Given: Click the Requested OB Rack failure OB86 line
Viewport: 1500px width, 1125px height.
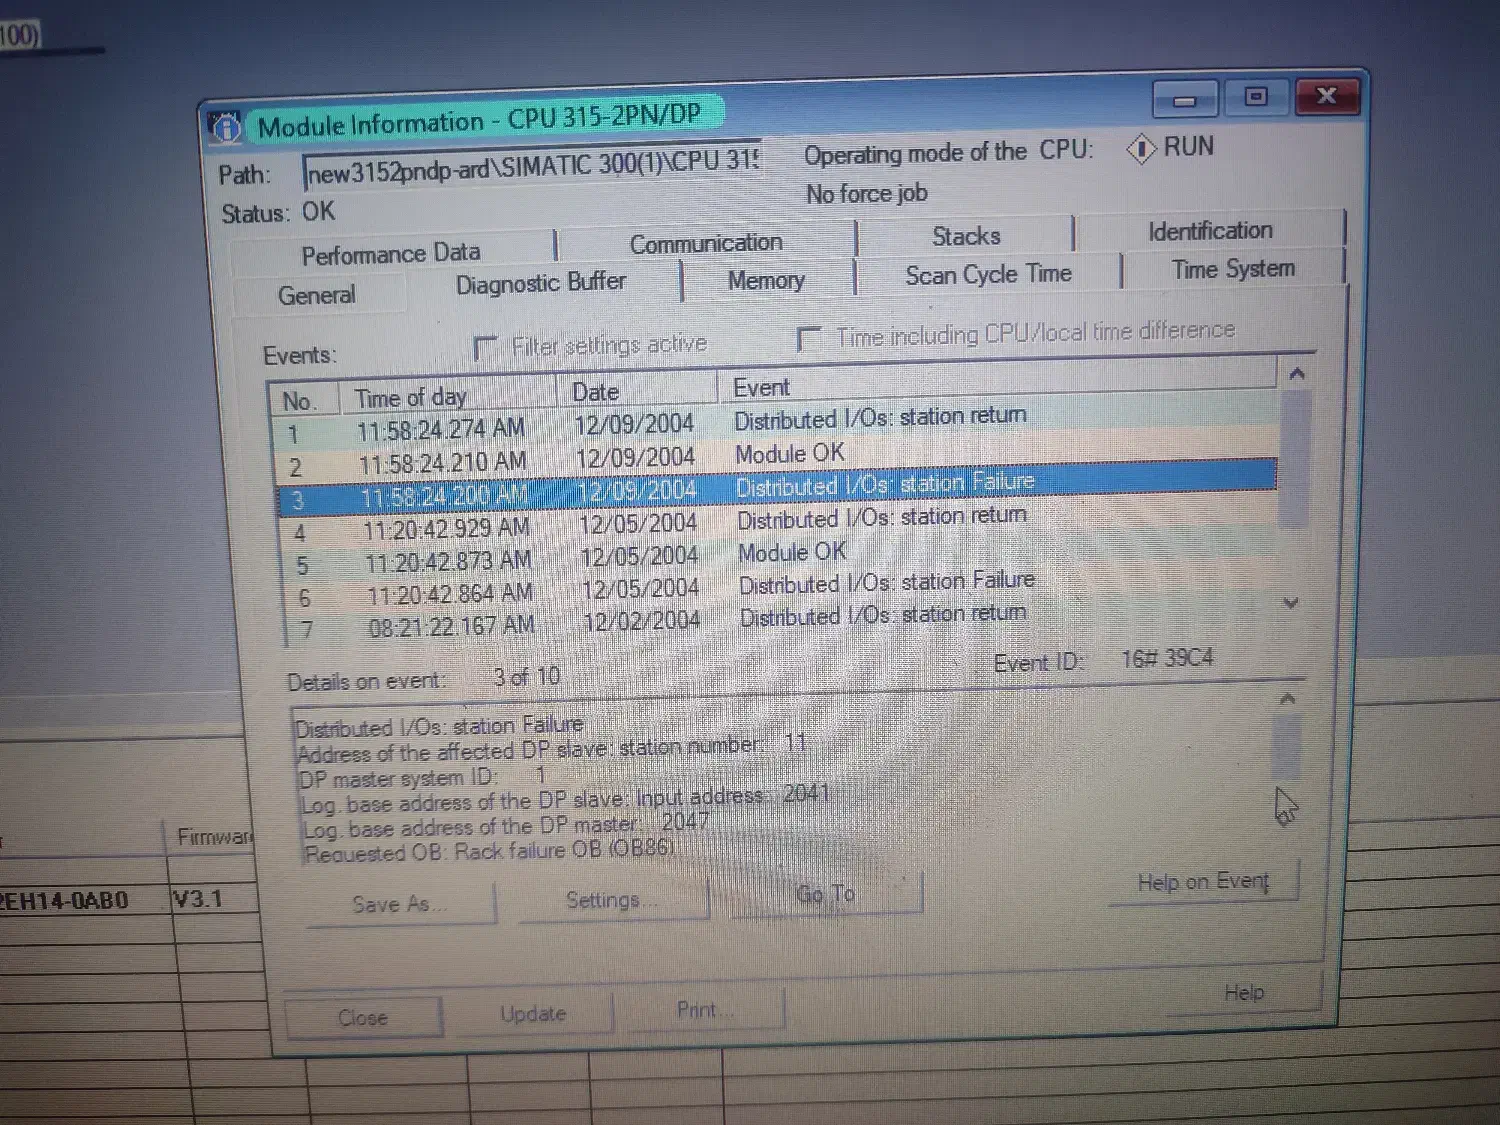Looking at the screenshot, I should click(490, 851).
